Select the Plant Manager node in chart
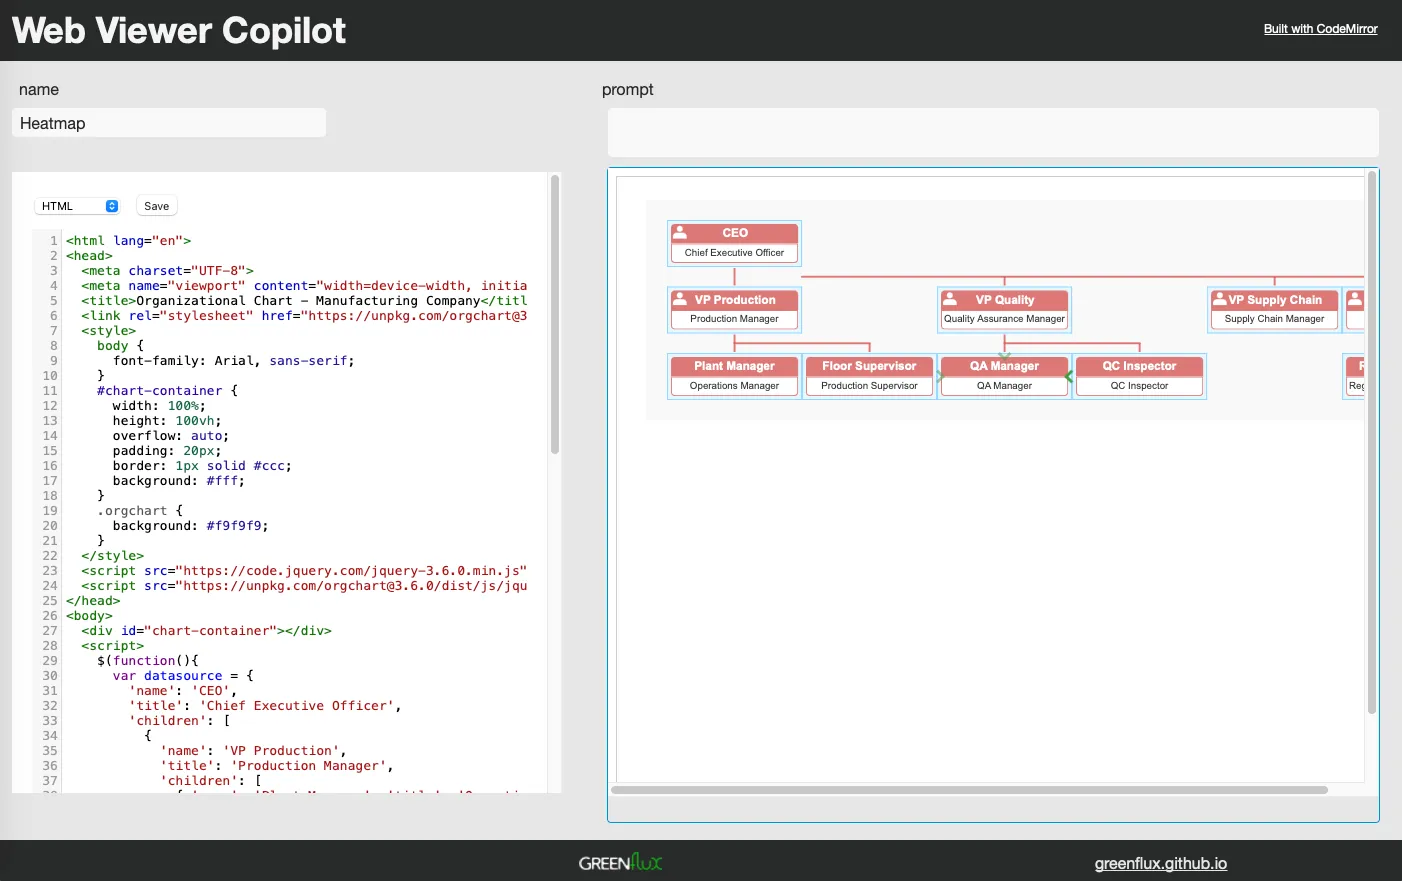This screenshot has height=881, width=1402. pos(734,376)
